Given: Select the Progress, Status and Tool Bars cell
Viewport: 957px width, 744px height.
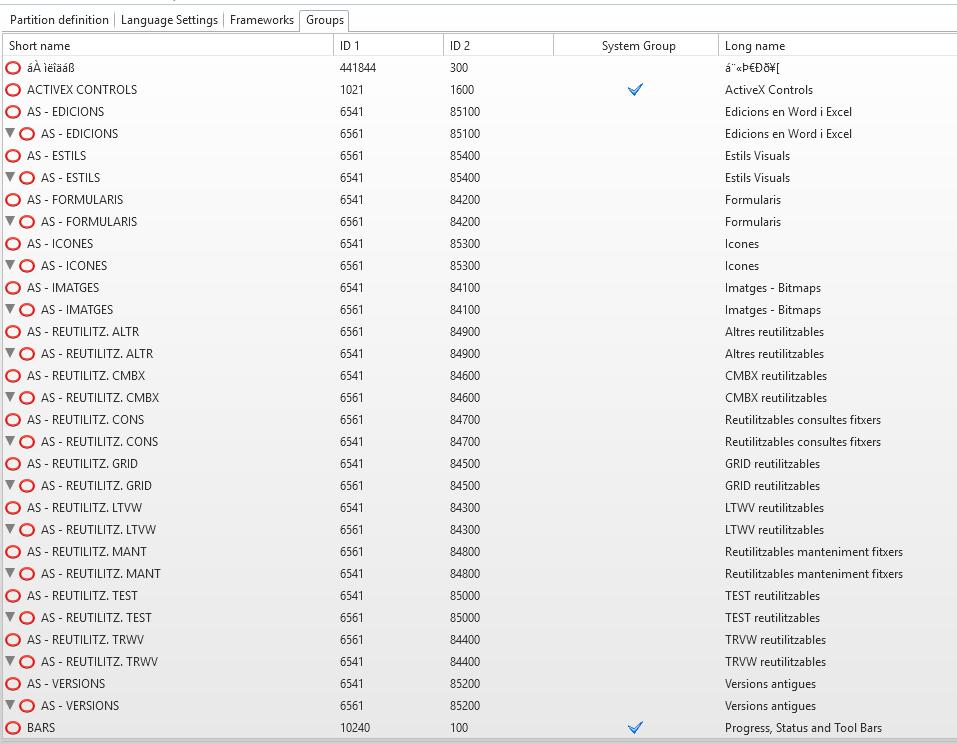Looking at the screenshot, I should pos(803,728).
